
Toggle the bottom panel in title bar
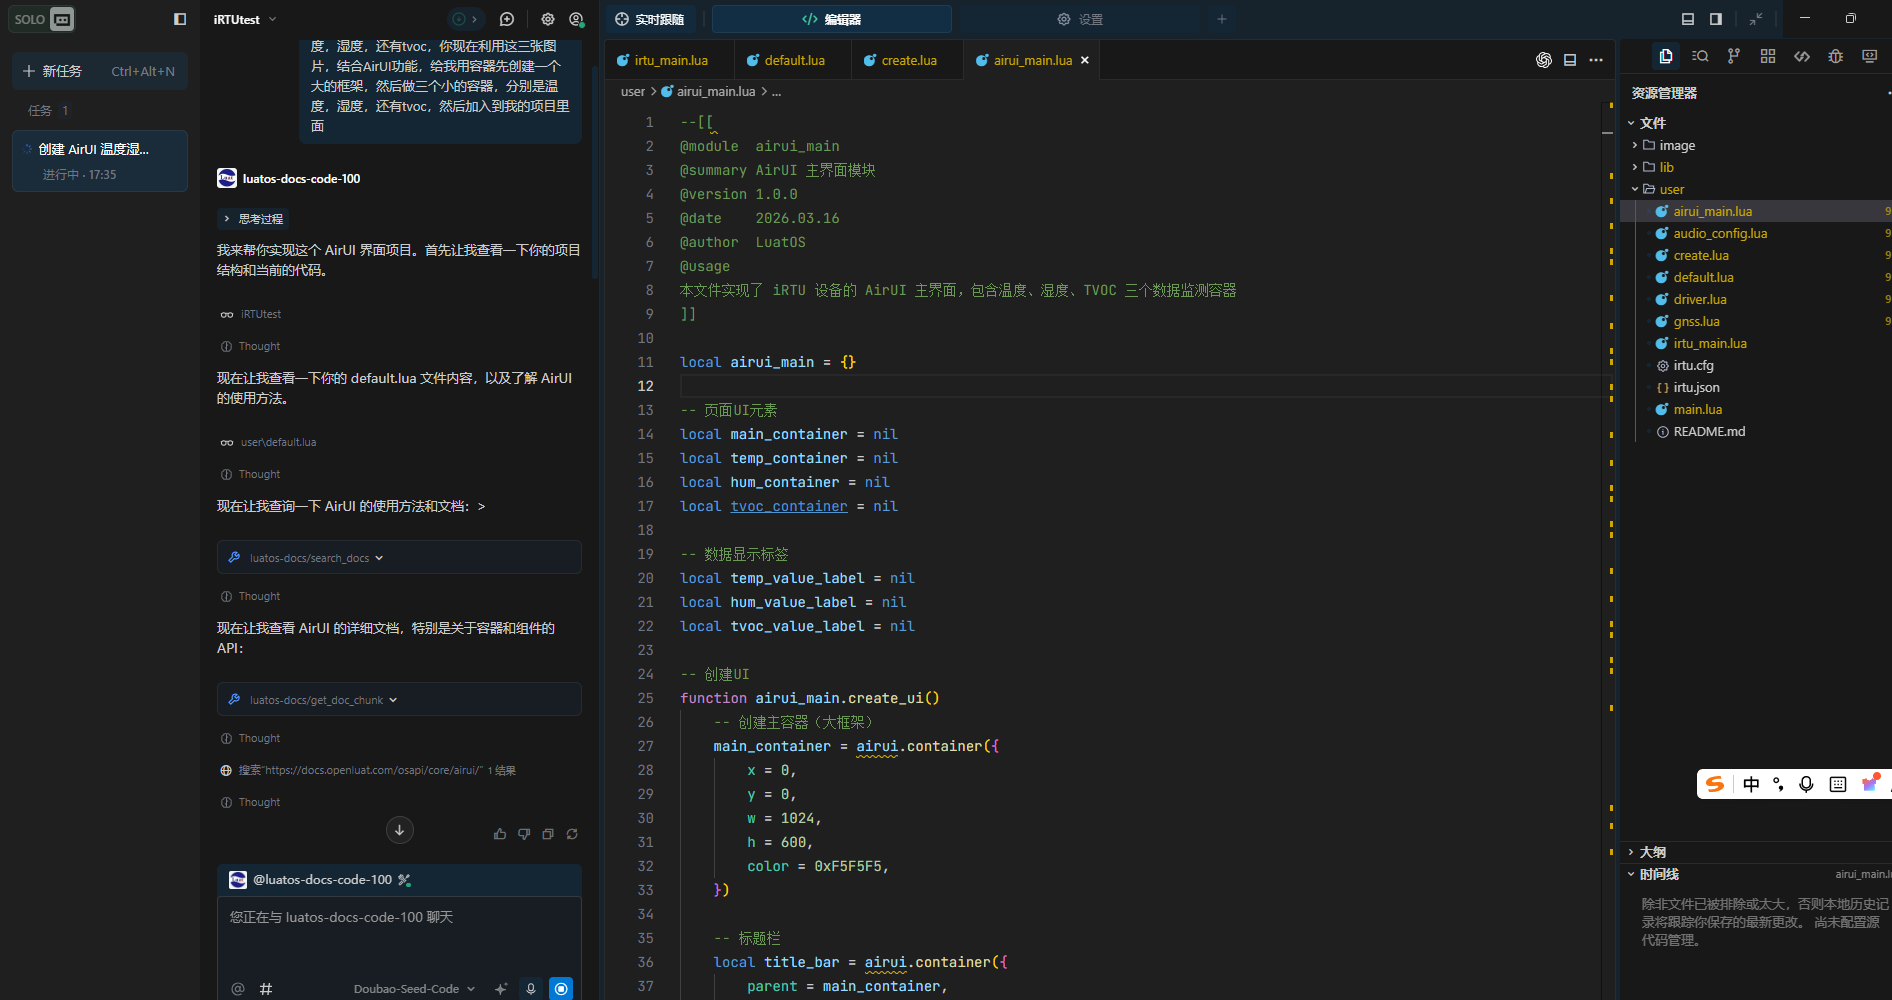point(1688,19)
